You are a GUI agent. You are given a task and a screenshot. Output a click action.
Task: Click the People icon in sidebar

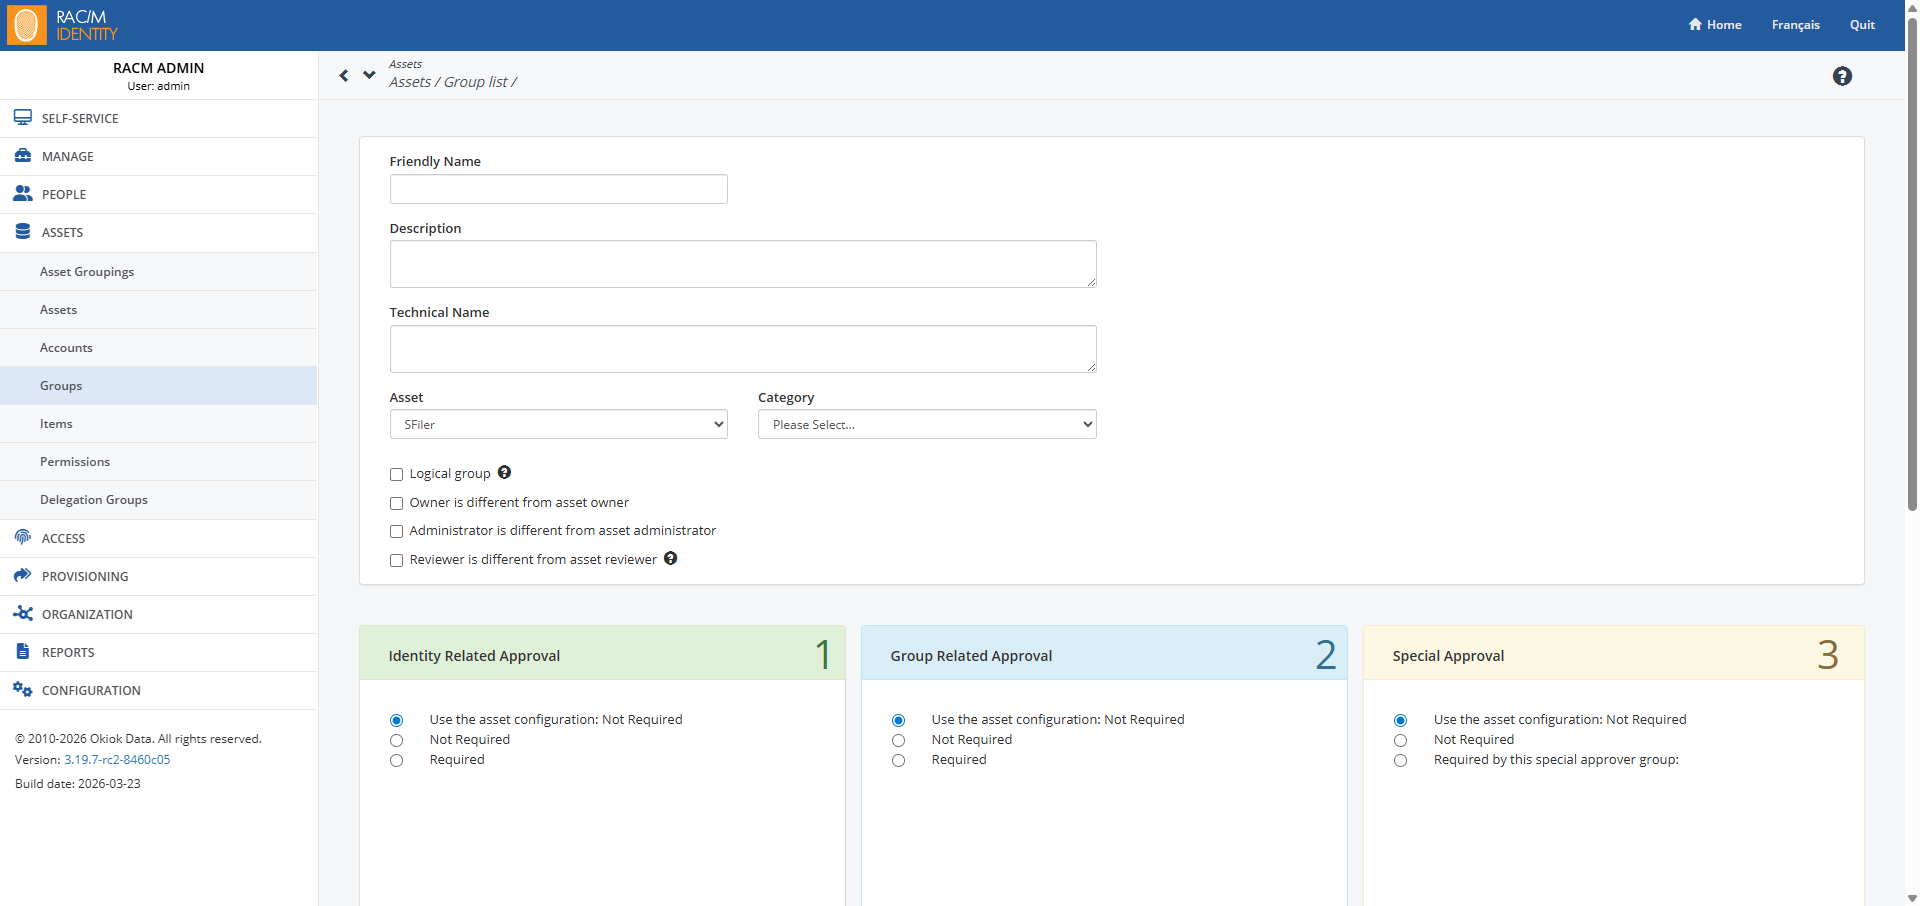pyautogui.click(x=22, y=194)
